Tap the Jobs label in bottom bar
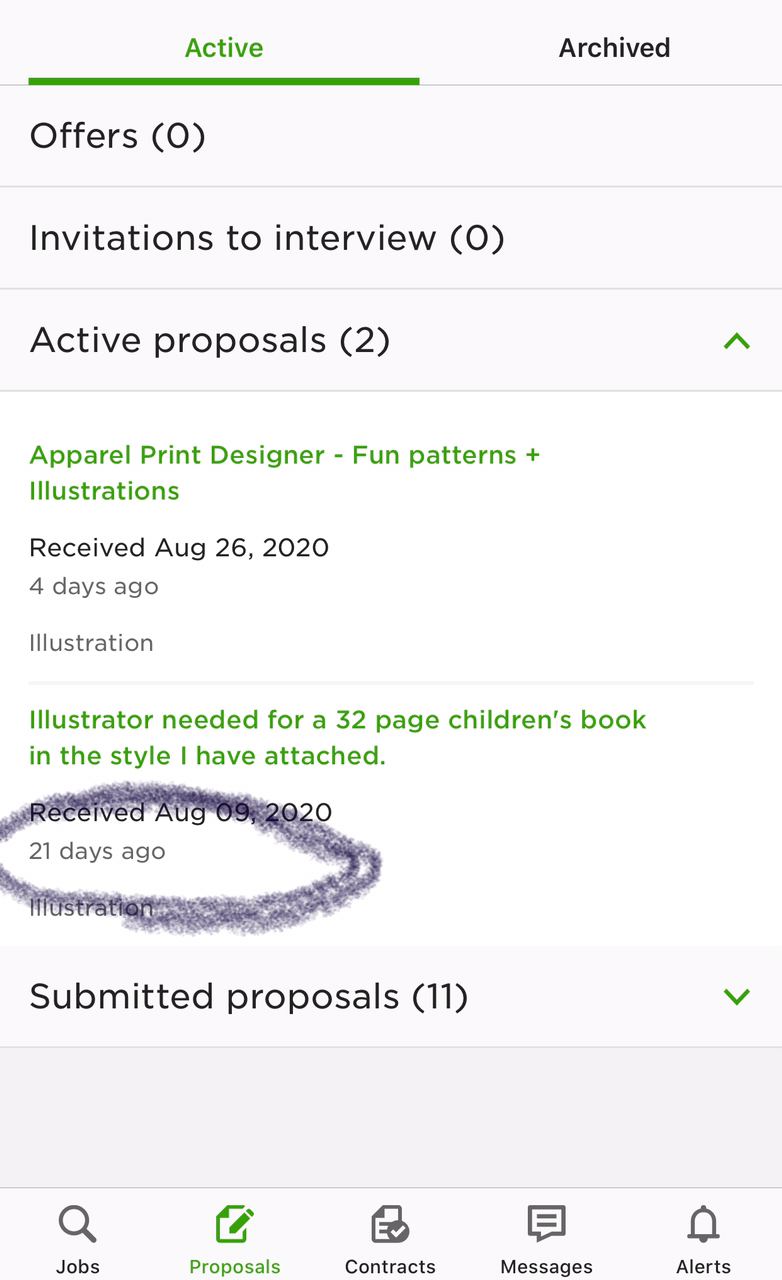Screen dimensions: 782x1280 click(x=77, y=1266)
